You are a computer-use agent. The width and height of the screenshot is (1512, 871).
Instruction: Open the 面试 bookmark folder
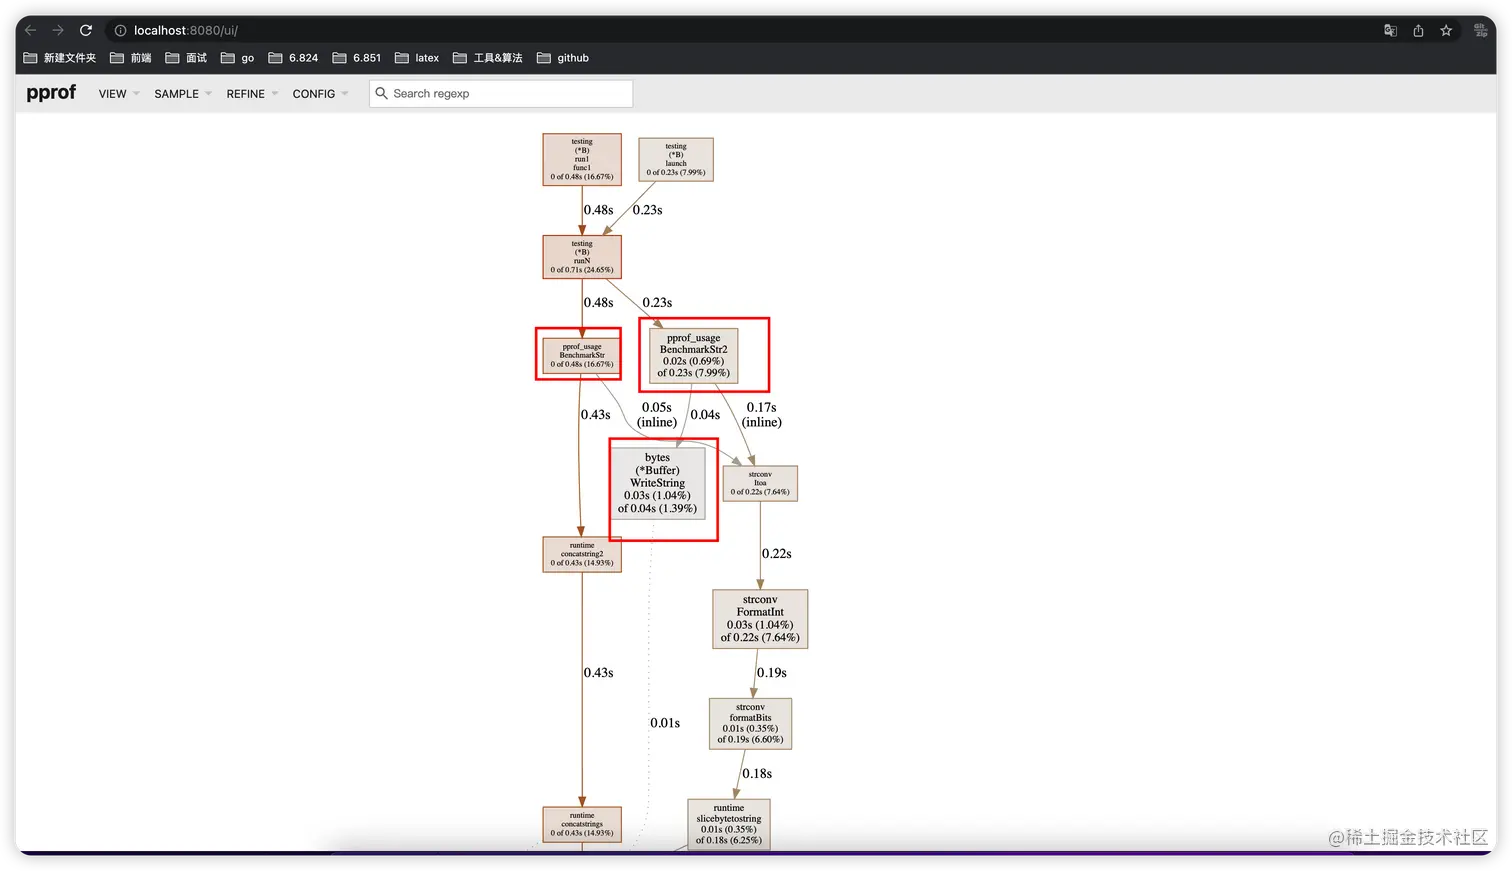[186, 58]
